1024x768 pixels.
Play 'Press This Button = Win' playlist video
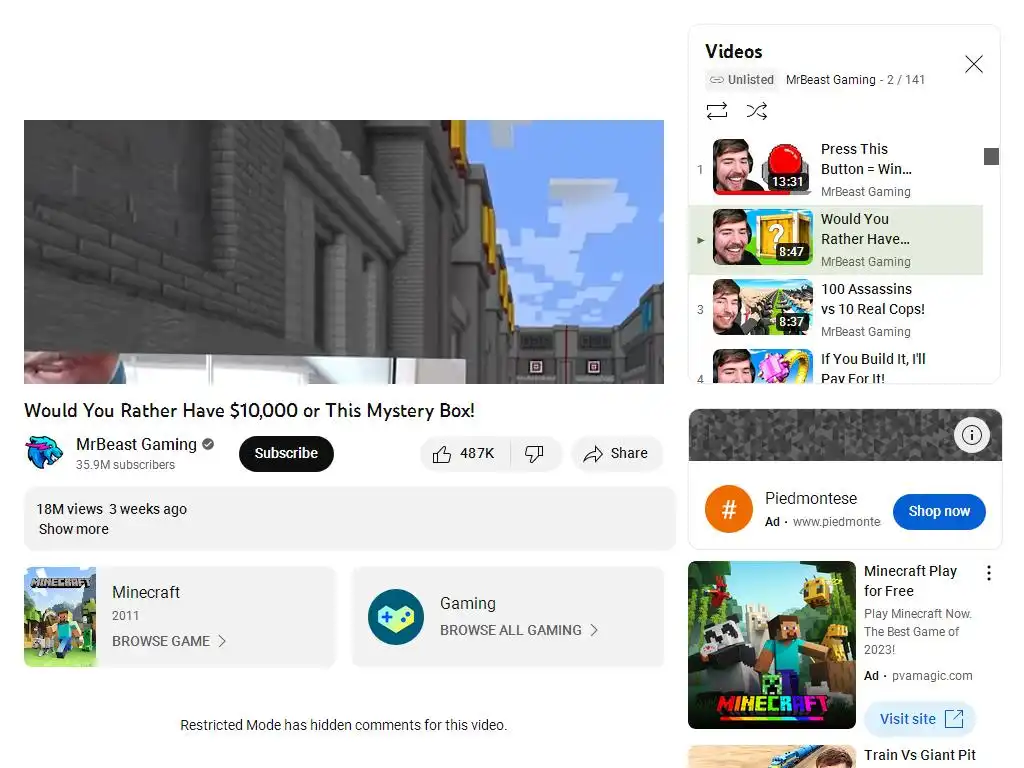(x=836, y=170)
